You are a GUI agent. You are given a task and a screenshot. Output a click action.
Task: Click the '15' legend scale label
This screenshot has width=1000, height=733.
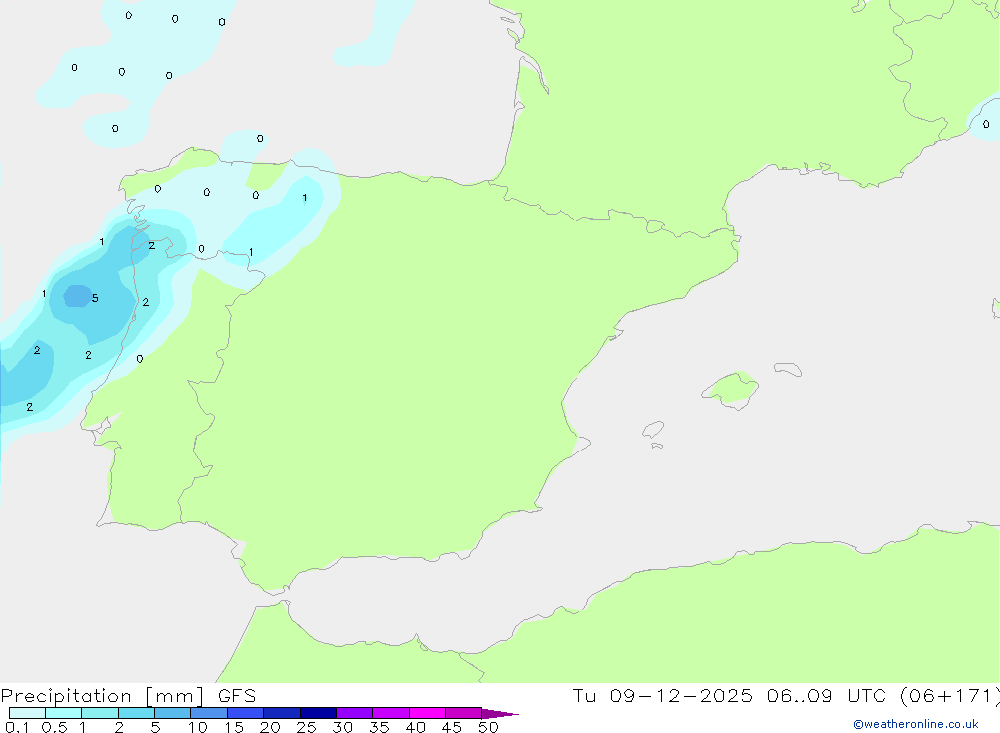234,727
